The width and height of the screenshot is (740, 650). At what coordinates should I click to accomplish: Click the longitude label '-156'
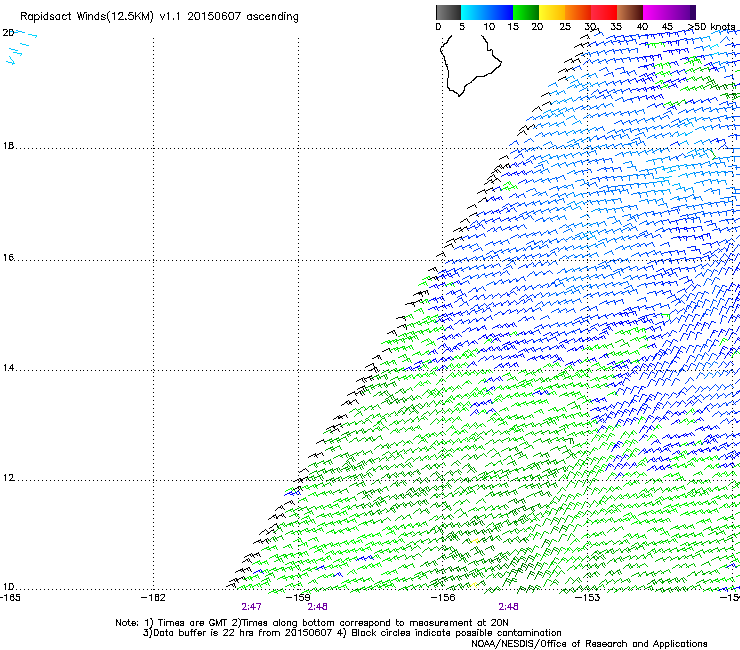(443, 598)
